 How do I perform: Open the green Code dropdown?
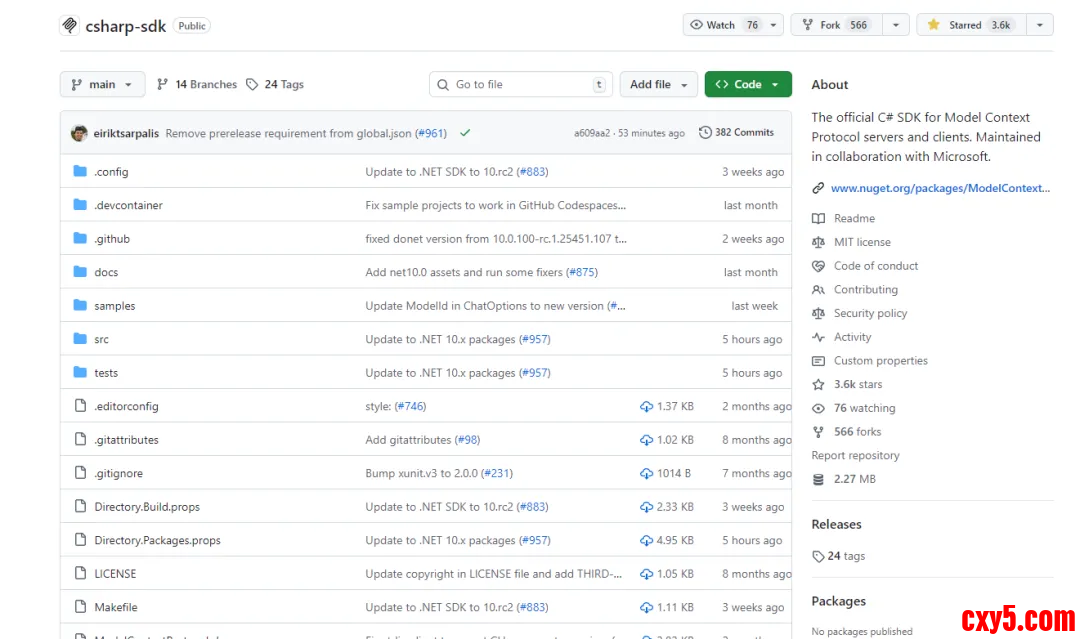[x=747, y=85]
